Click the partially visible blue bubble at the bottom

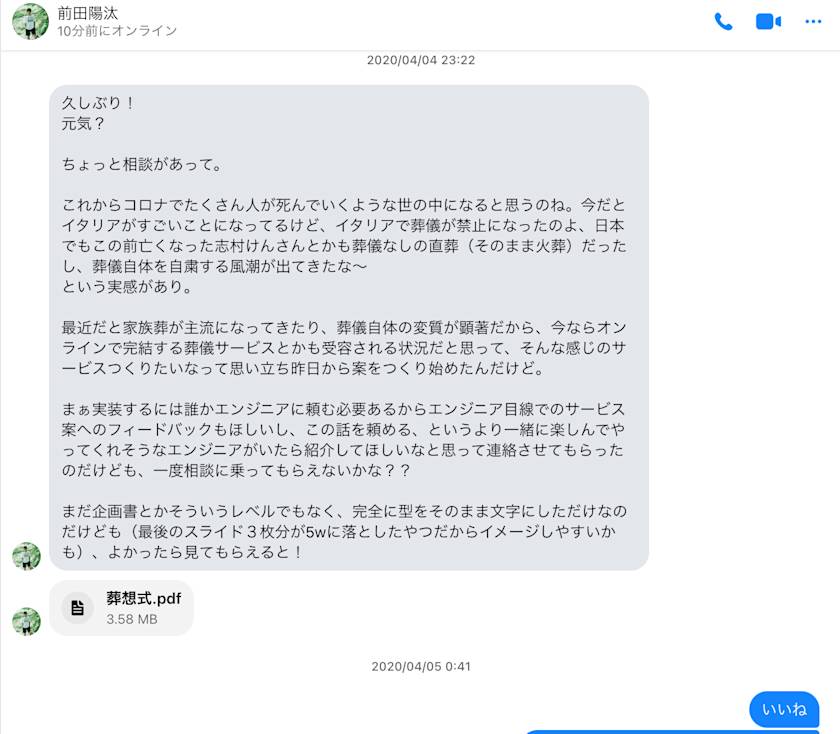click(672, 731)
